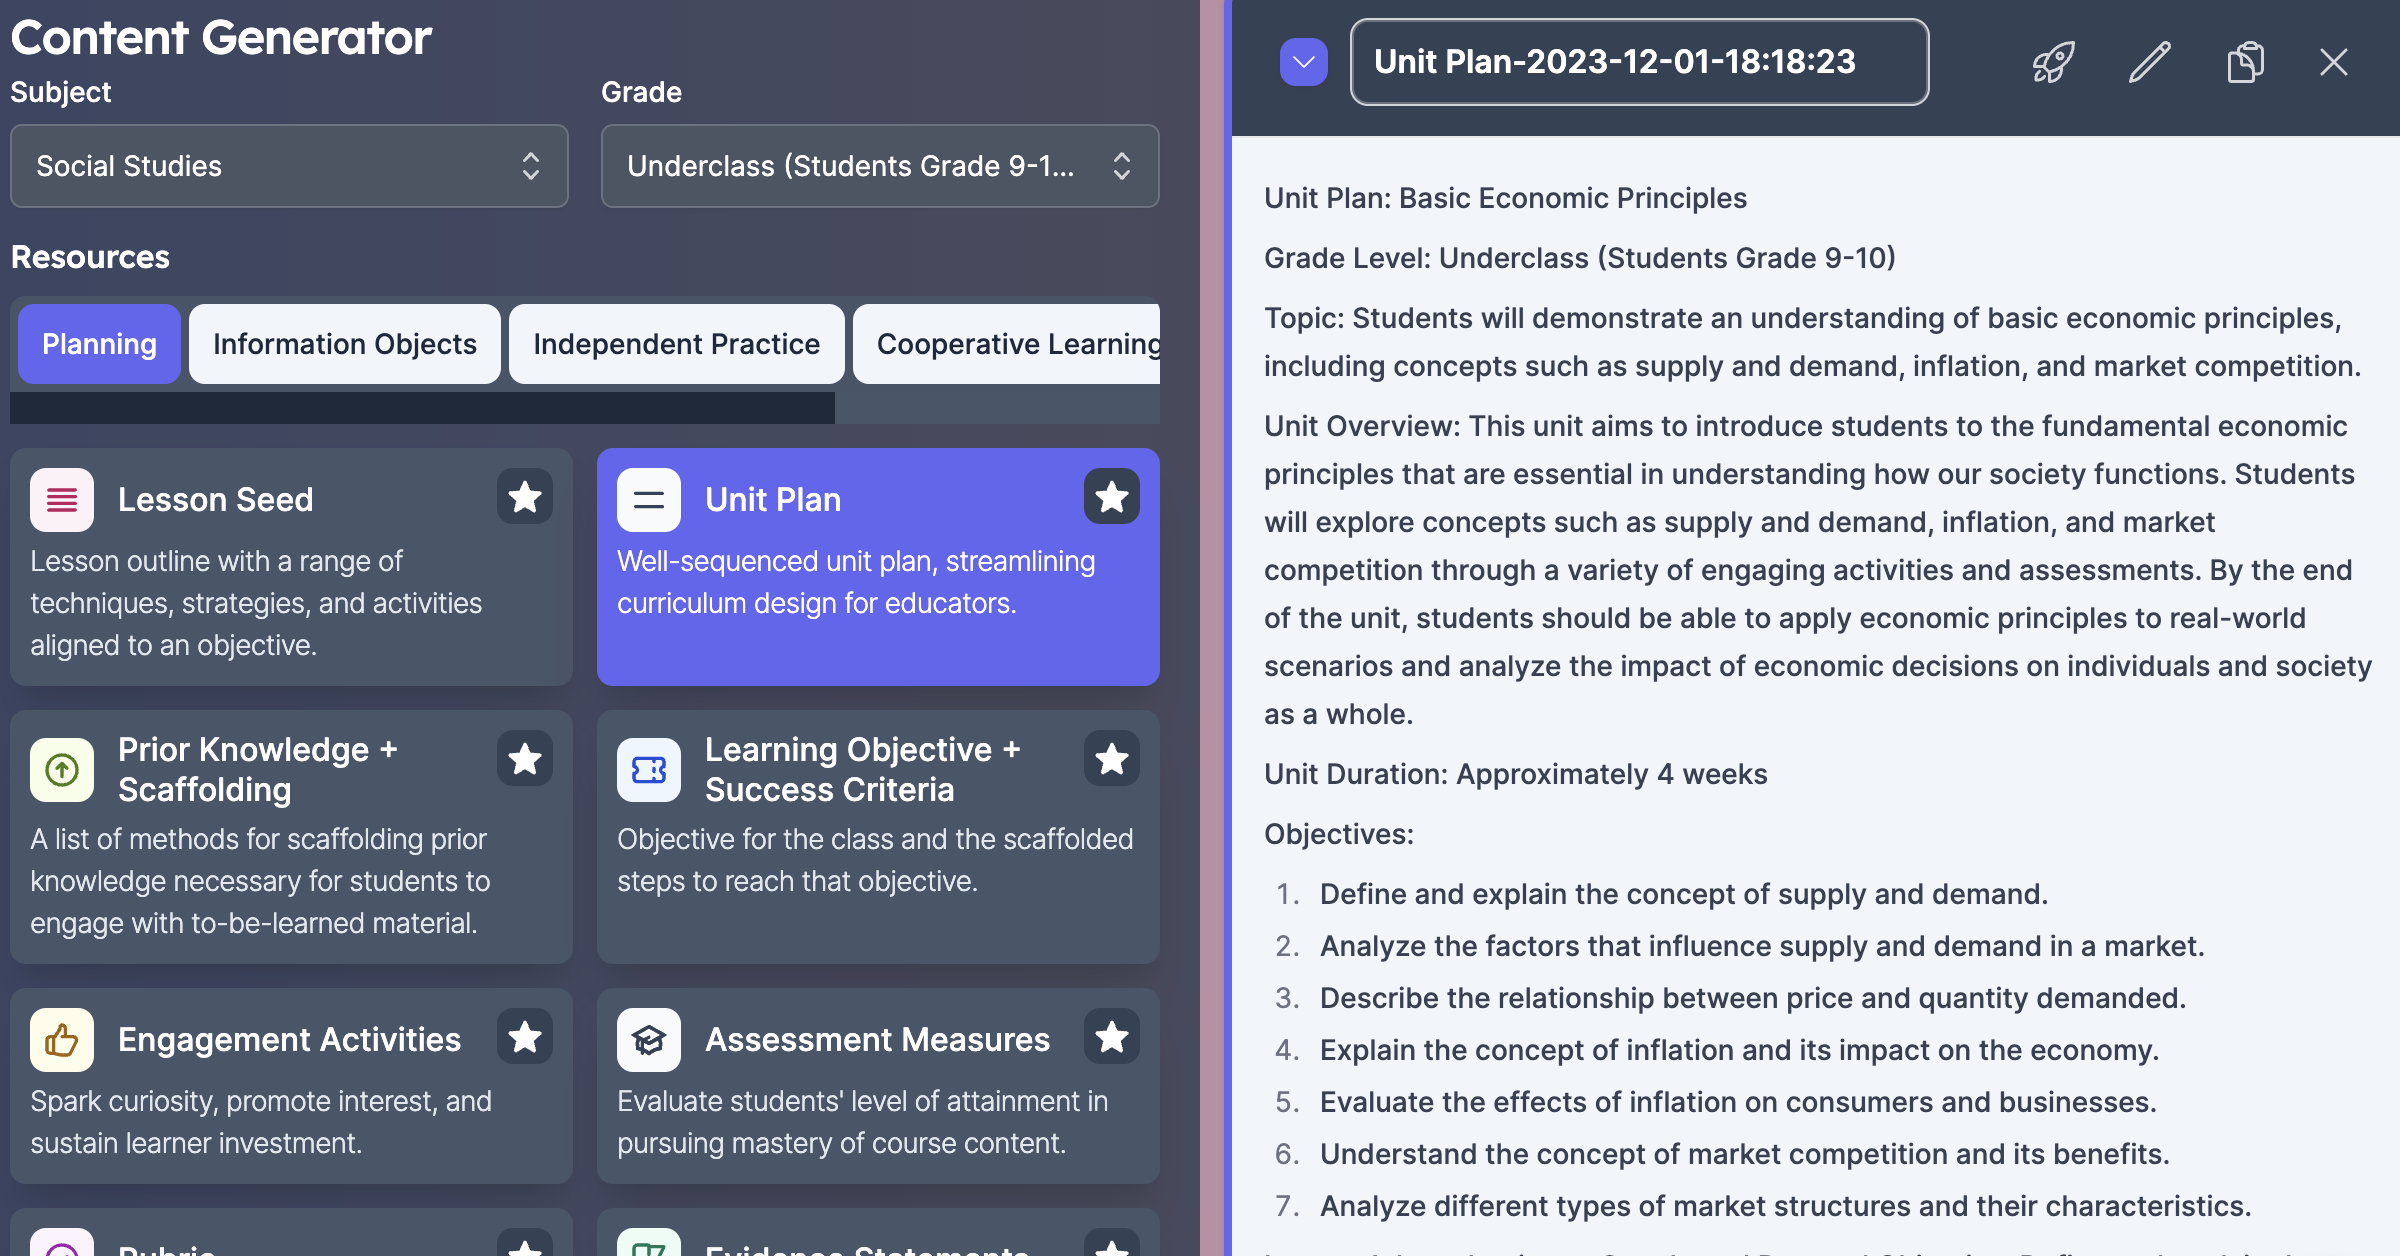Click the Prior Knowledge upward arrow icon

pyautogui.click(x=62, y=769)
